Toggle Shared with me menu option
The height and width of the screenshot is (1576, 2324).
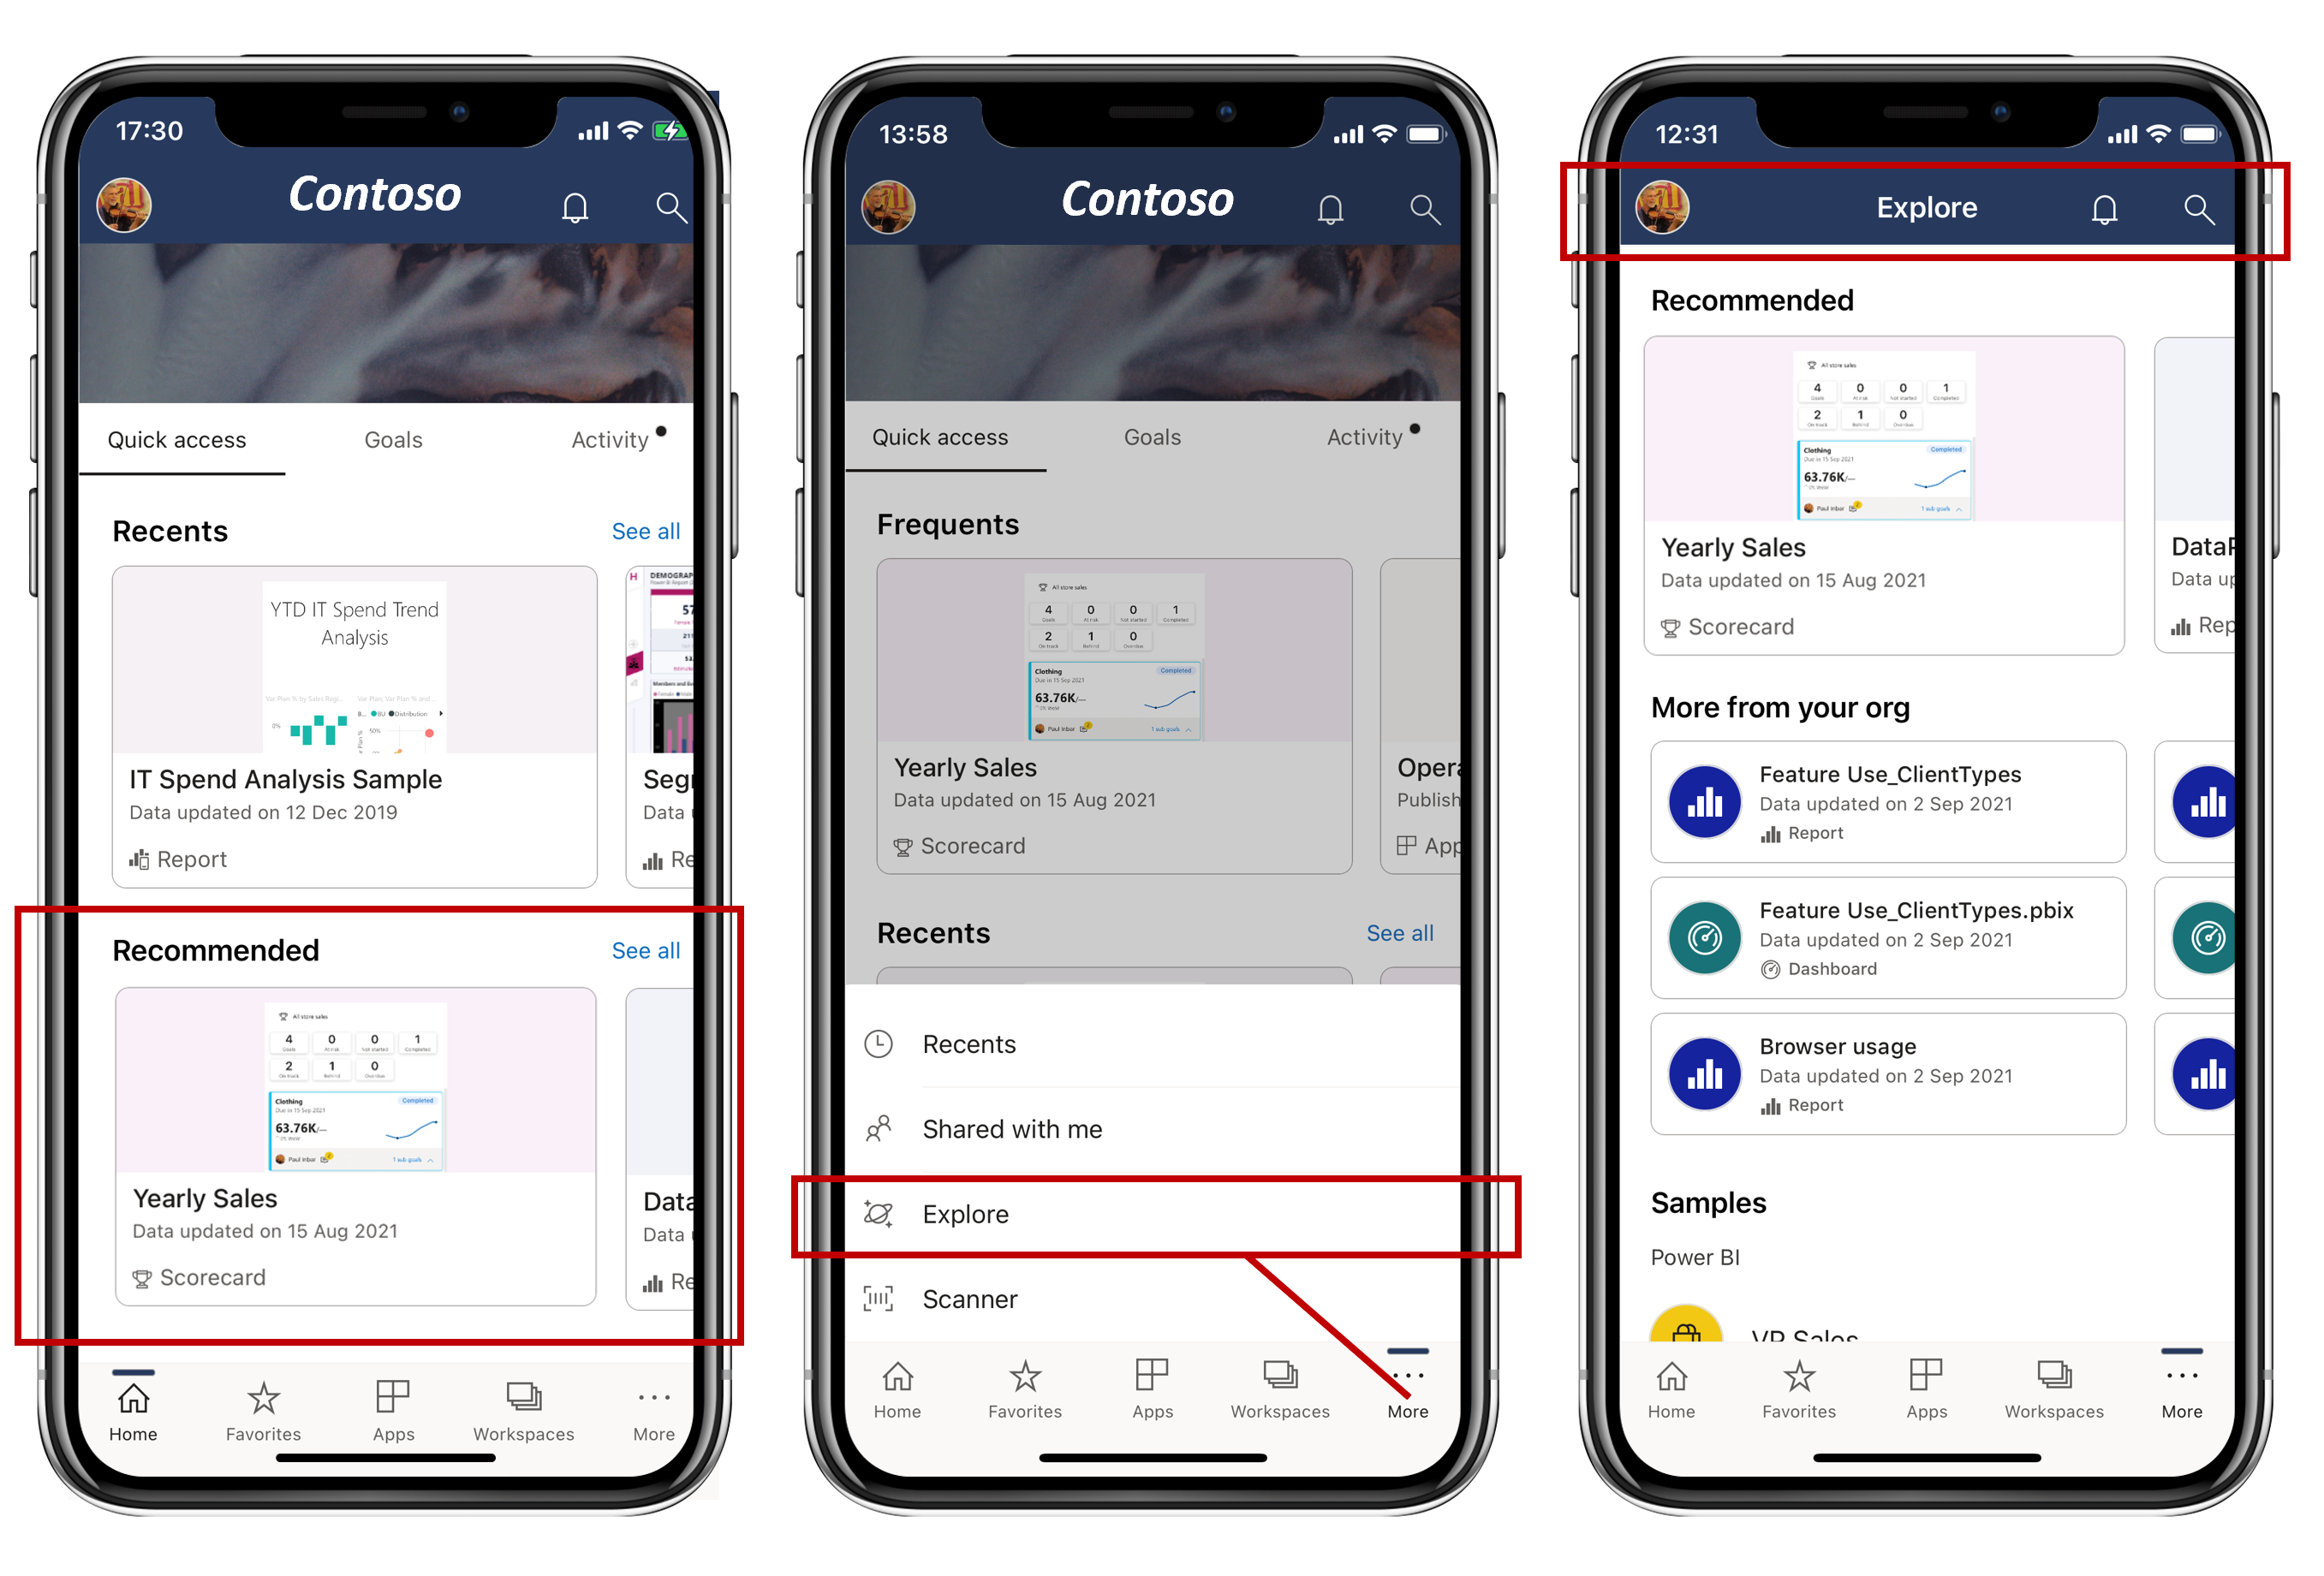(x=1159, y=1126)
